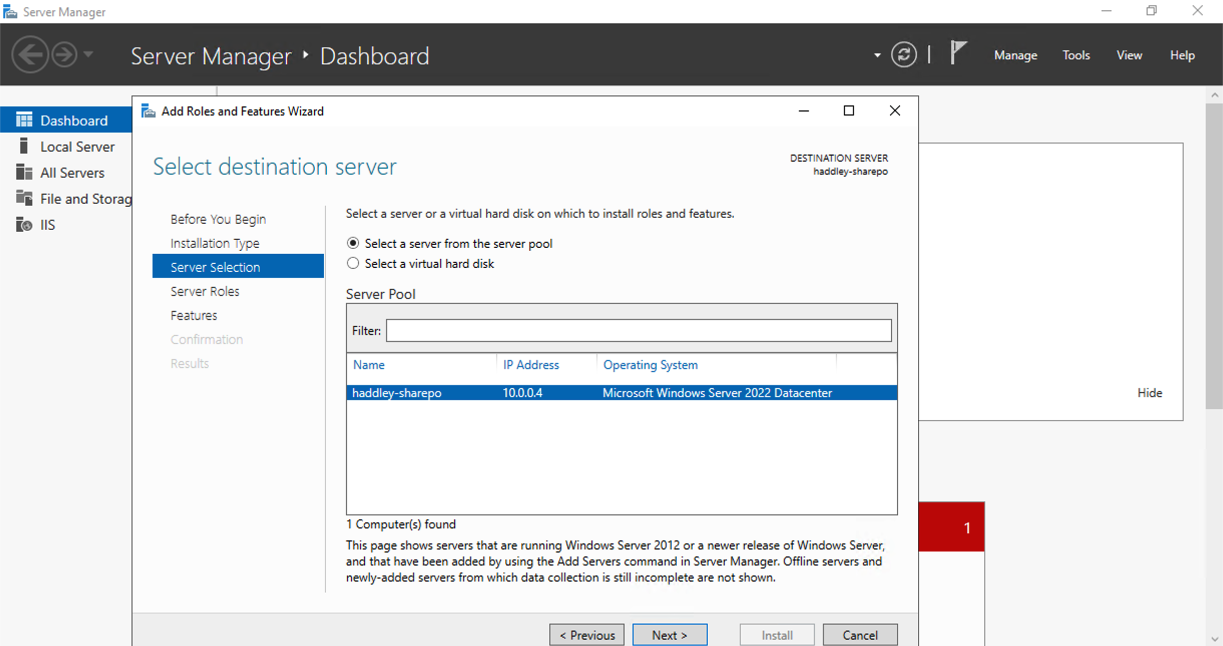
Task: Open the navigation history dropdown arrow
Action: (88, 54)
